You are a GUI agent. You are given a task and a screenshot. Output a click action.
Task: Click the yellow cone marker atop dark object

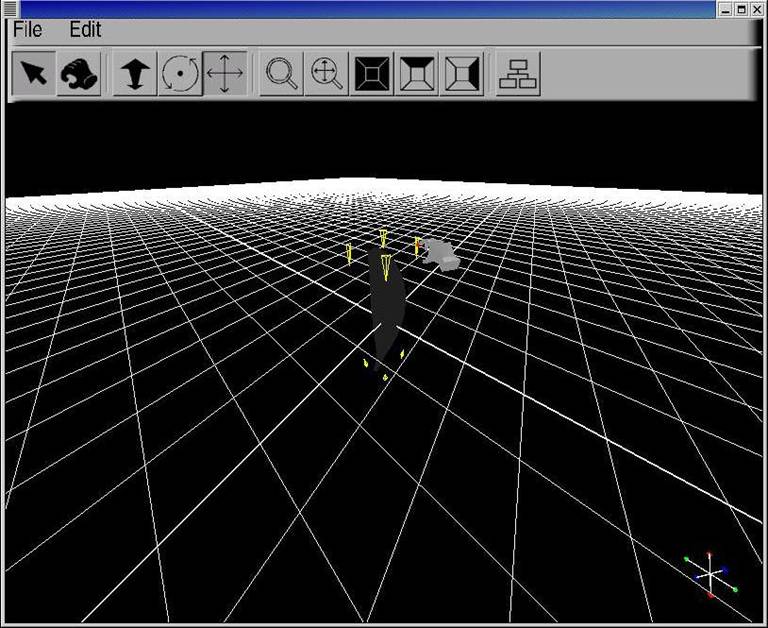(x=386, y=267)
